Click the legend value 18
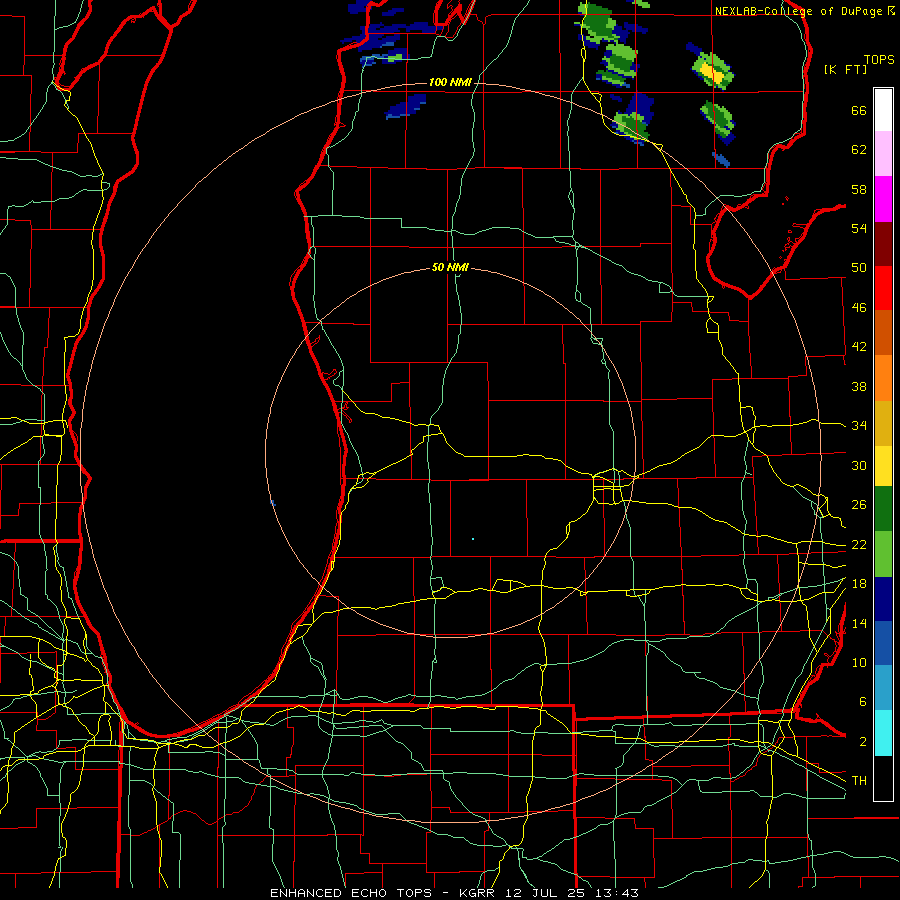This screenshot has height=900, width=900. (x=859, y=584)
